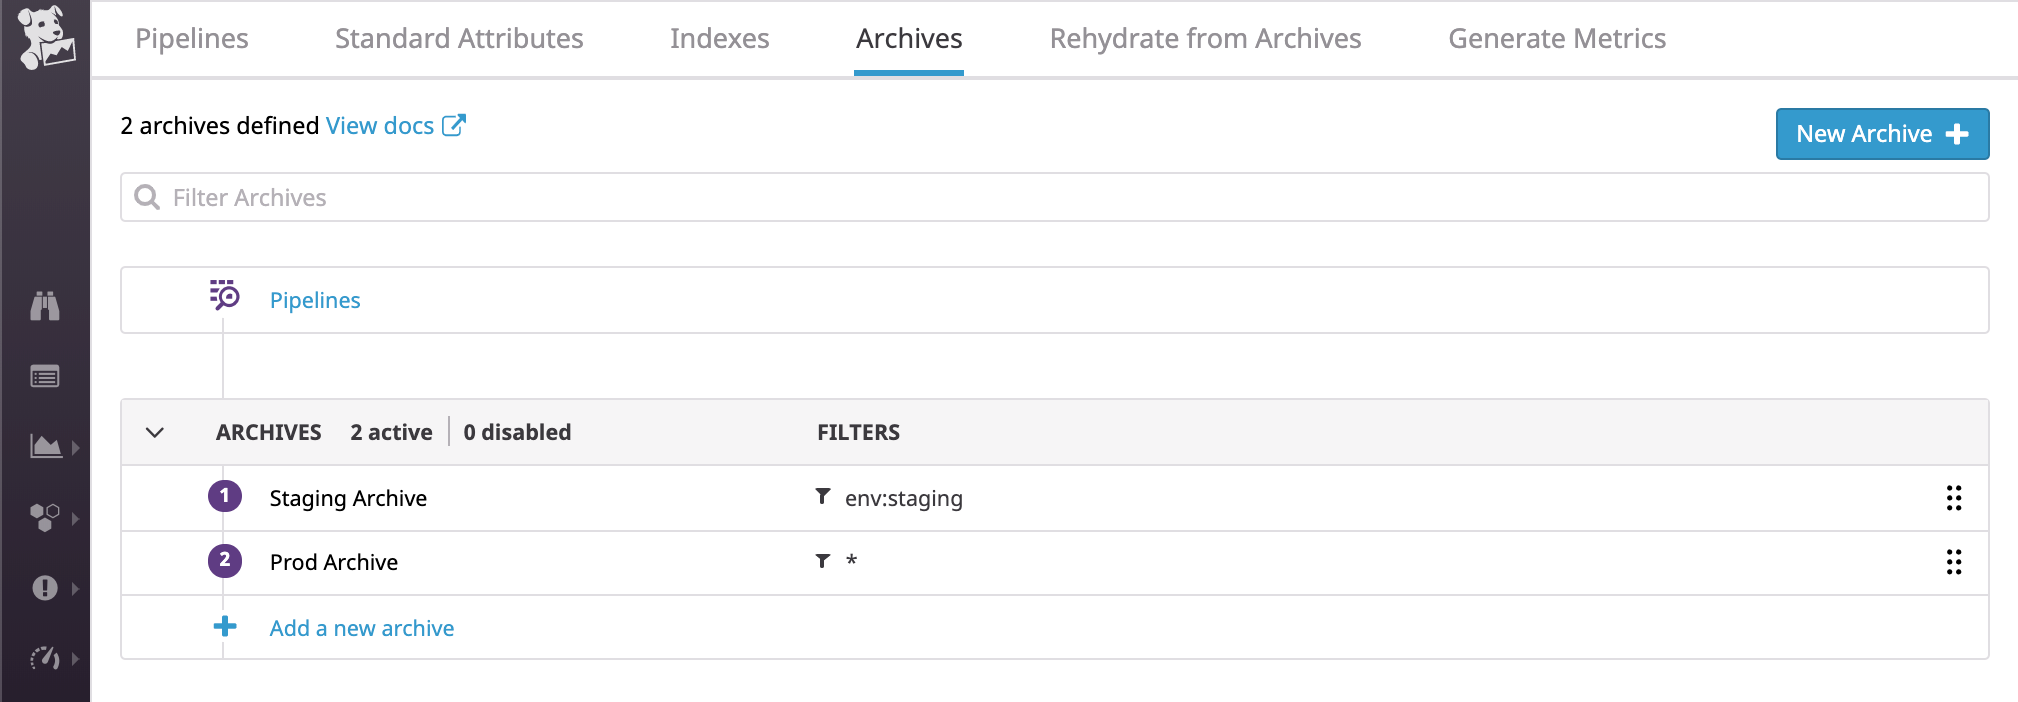Open the Generate Metrics tab

[1556, 38]
